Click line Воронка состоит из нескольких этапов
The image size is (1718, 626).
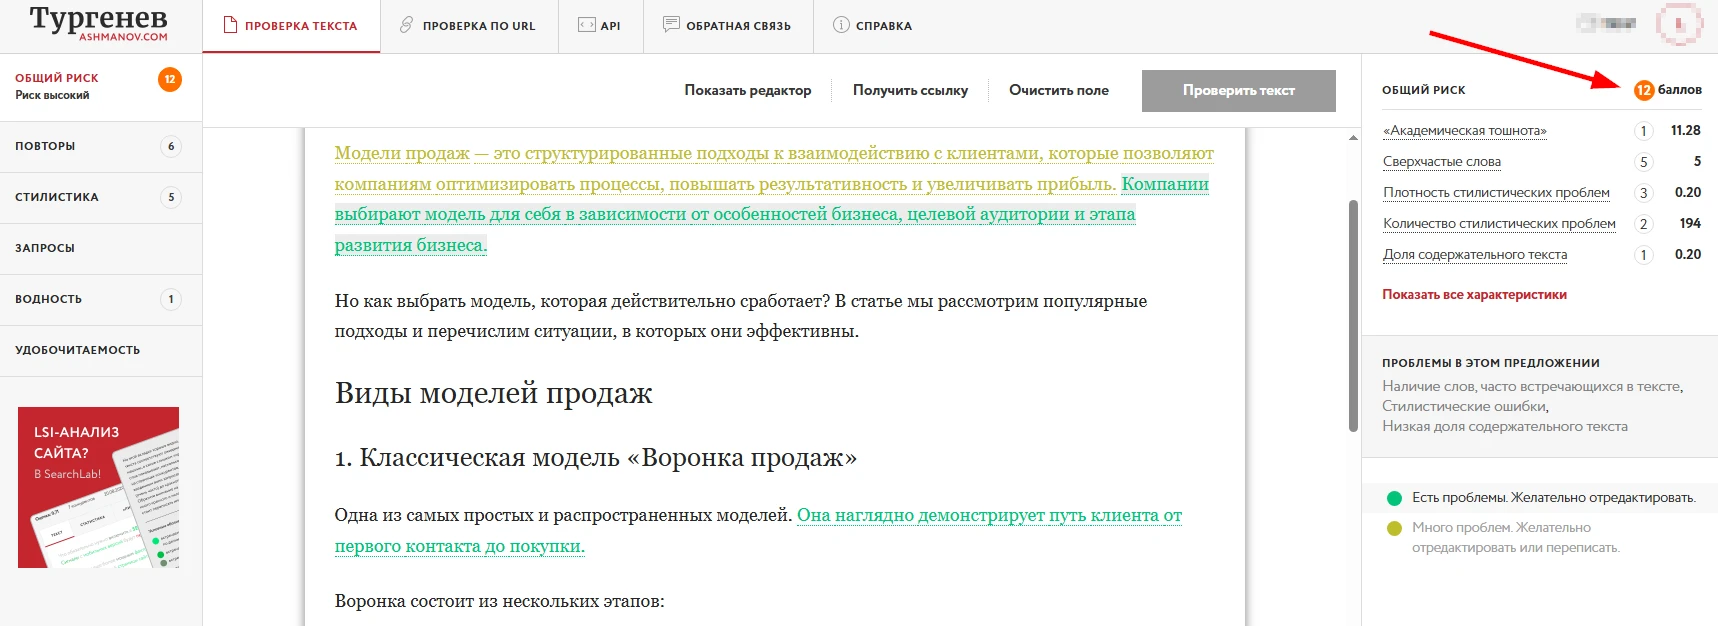click(x=499, y=601)
